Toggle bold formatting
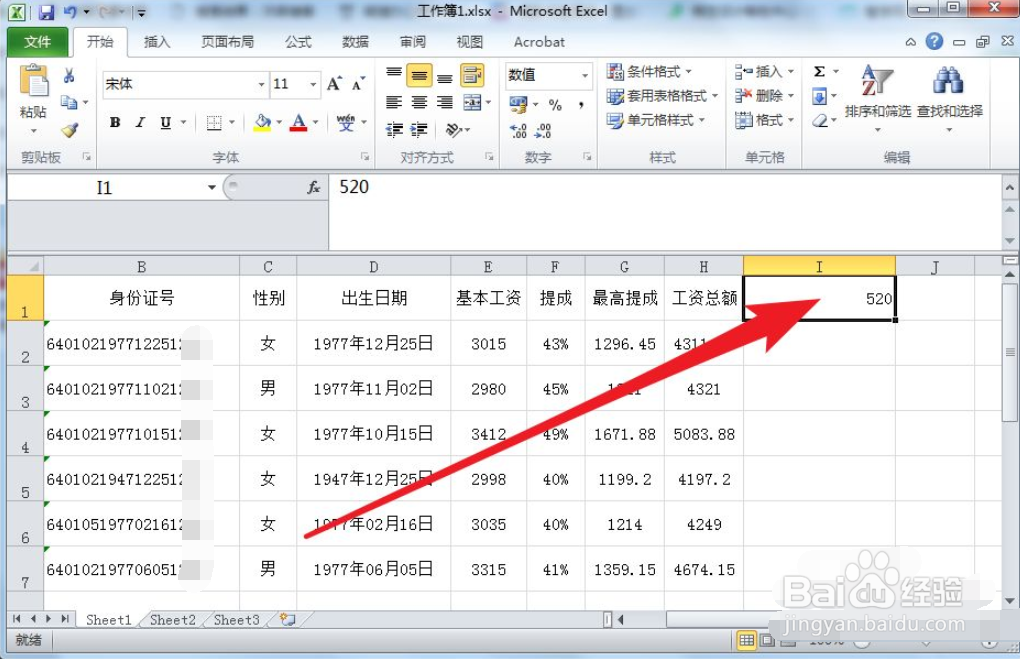This screenshot has width=1020, height=659. (x=115, y=121)
